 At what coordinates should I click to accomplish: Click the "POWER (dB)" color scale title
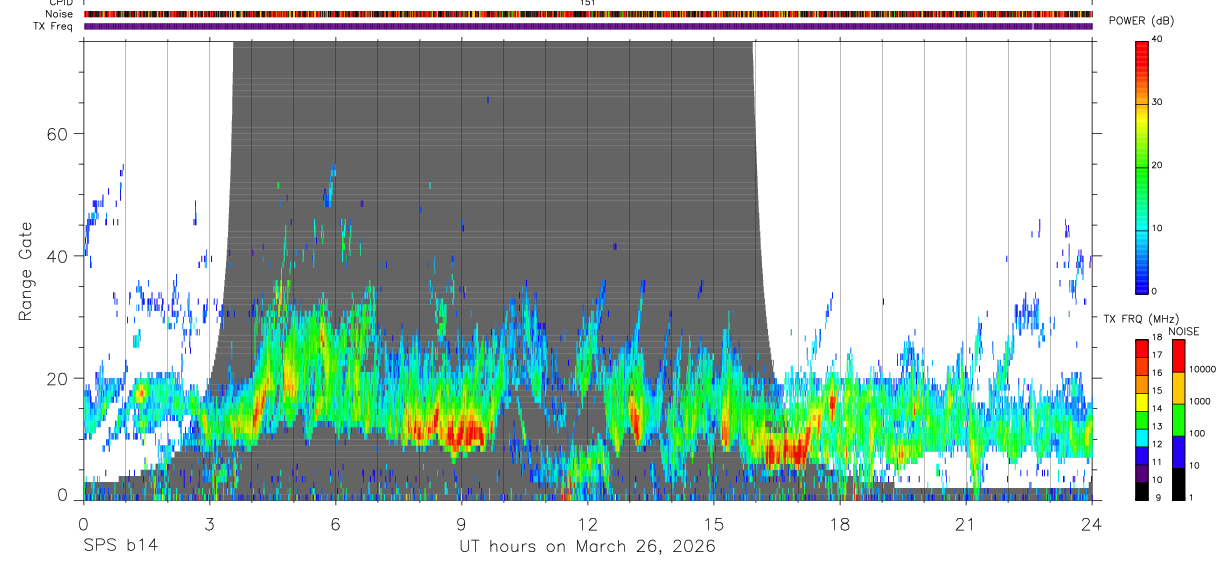click(x=1141, y=21)
